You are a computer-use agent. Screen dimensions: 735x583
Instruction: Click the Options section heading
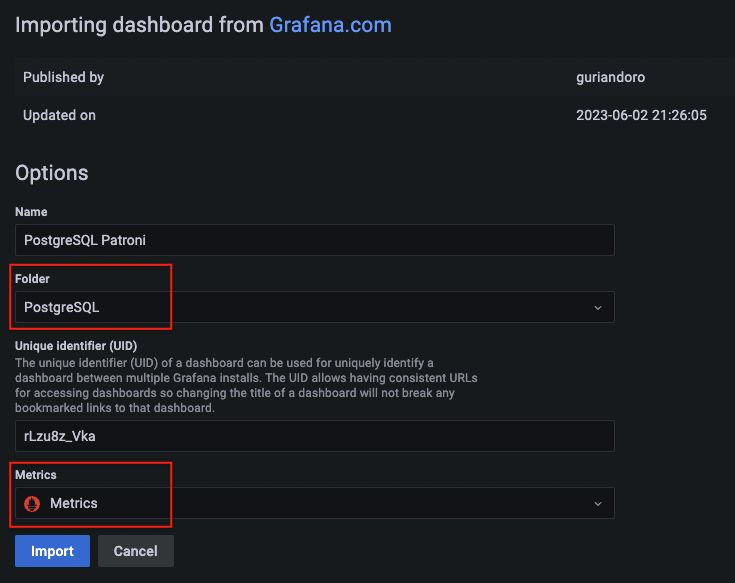52,173
